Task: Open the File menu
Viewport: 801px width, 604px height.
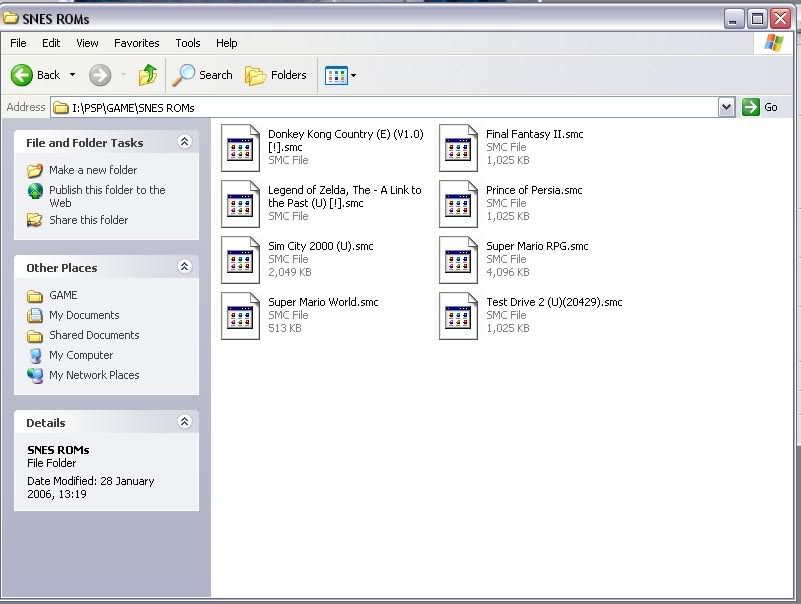Action: [x=18, y=43]
